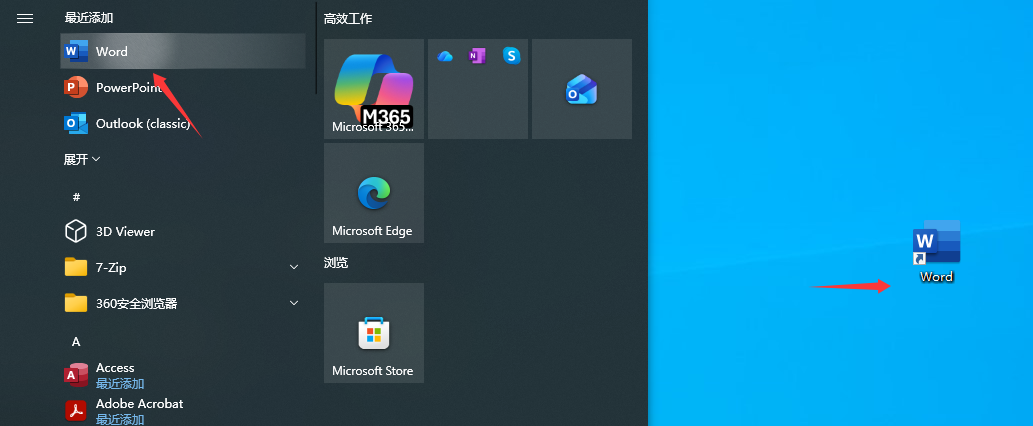Image resolution: width=1033 pixels, height=426 pixels.
Task: Click the OneNote icon in the tile folder
Action: pos(477,56)
